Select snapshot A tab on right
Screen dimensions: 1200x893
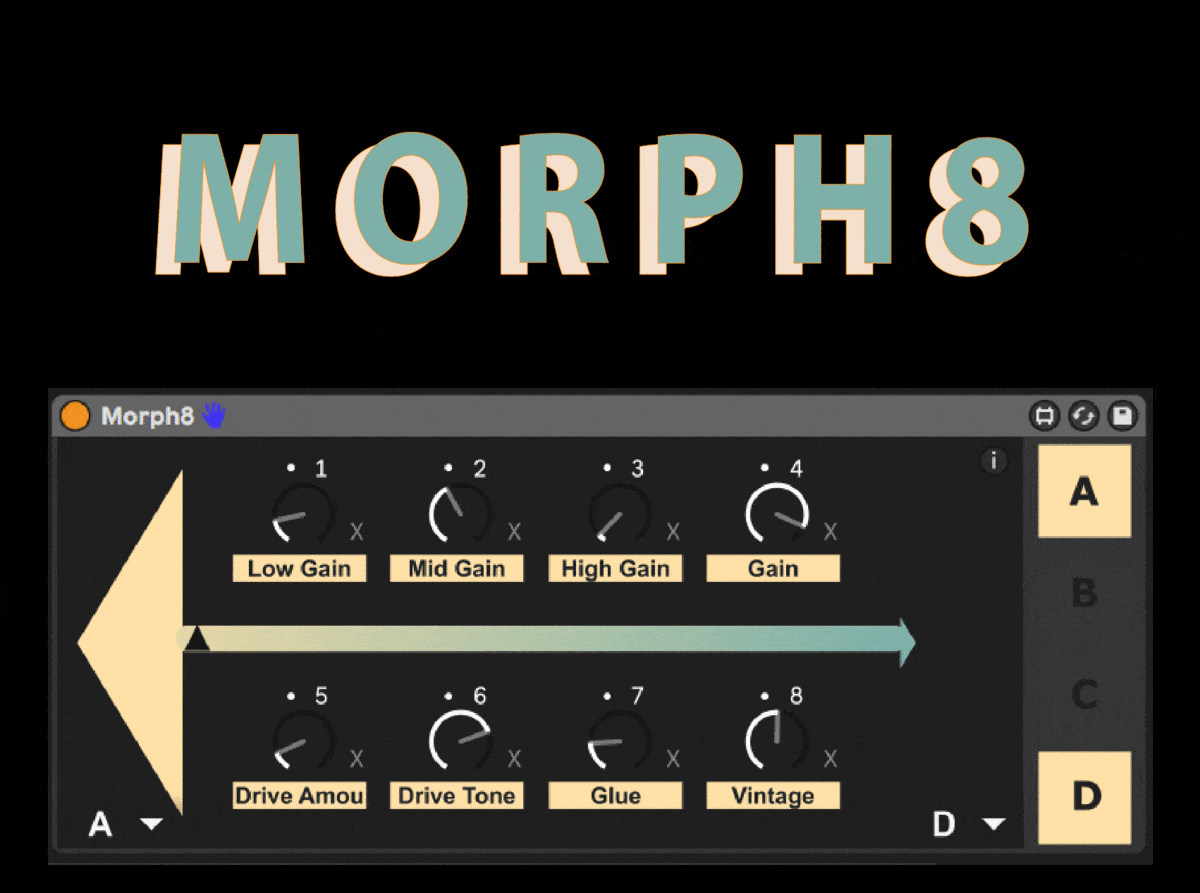[1084, 492]
